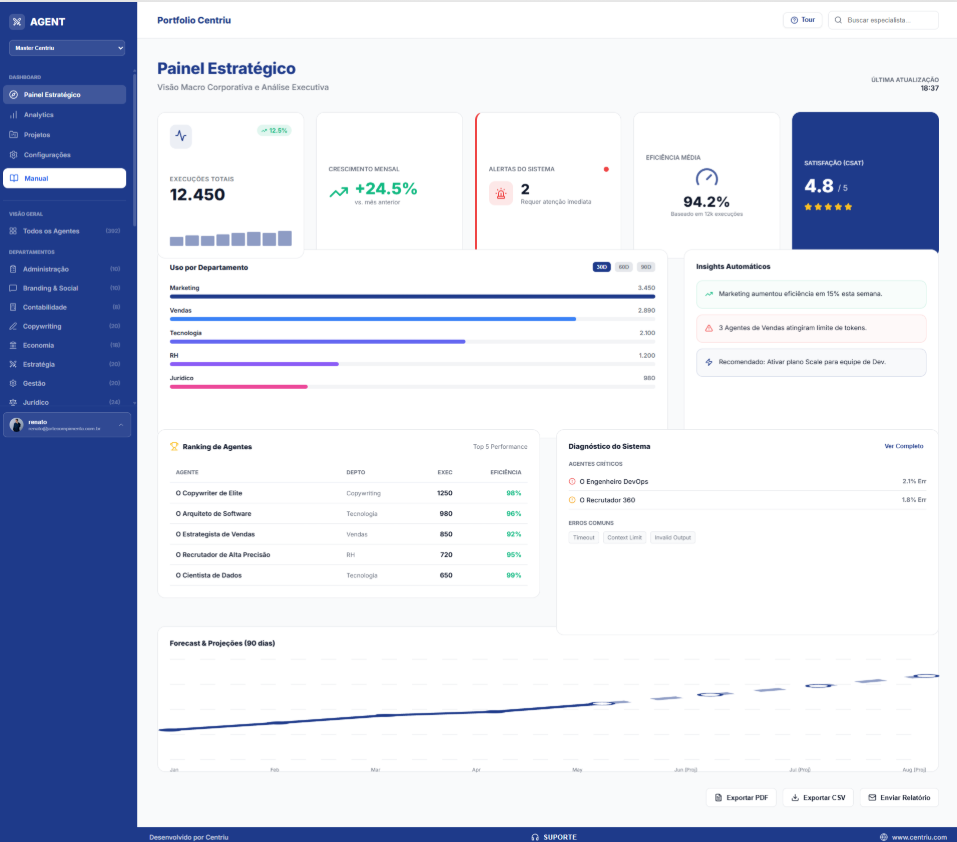Open the Copywriting department
957x842 pixels.
coord(65,326)
